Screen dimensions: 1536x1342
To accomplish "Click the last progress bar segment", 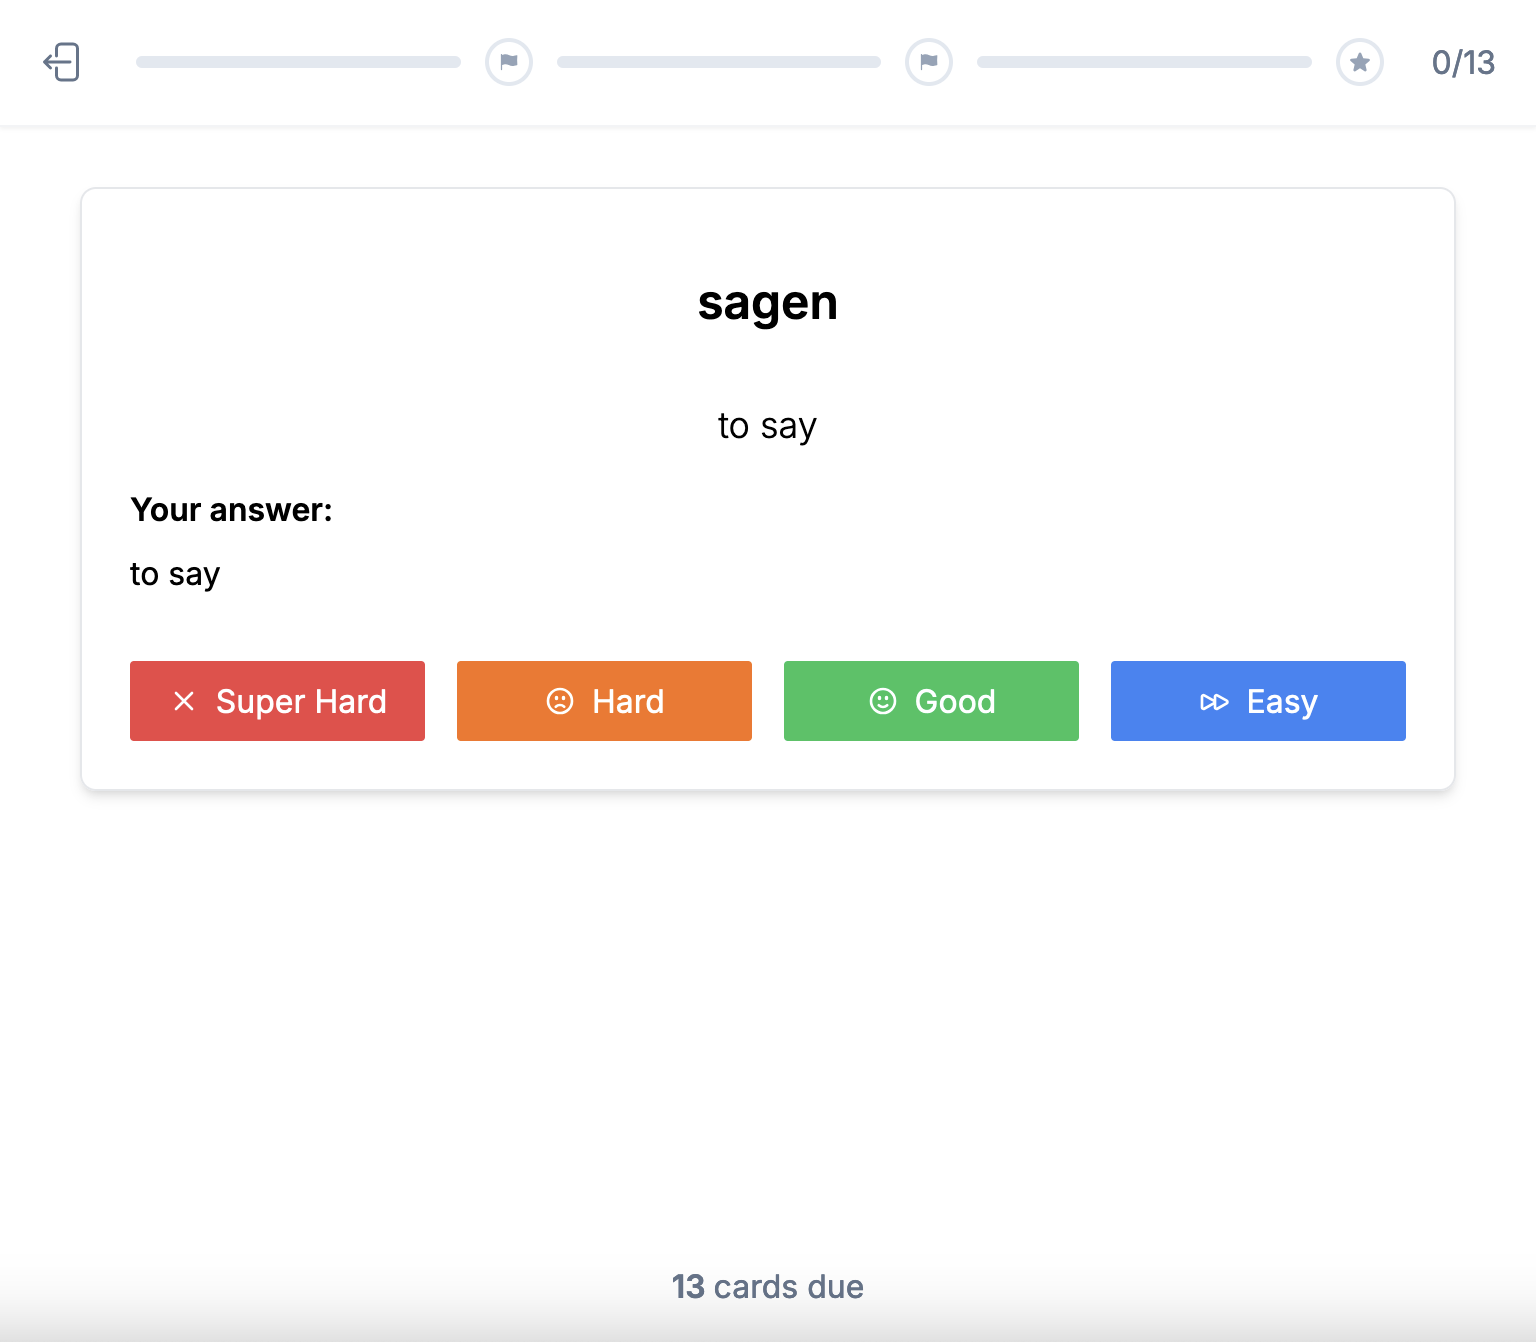I will (x=1144, y=62).
